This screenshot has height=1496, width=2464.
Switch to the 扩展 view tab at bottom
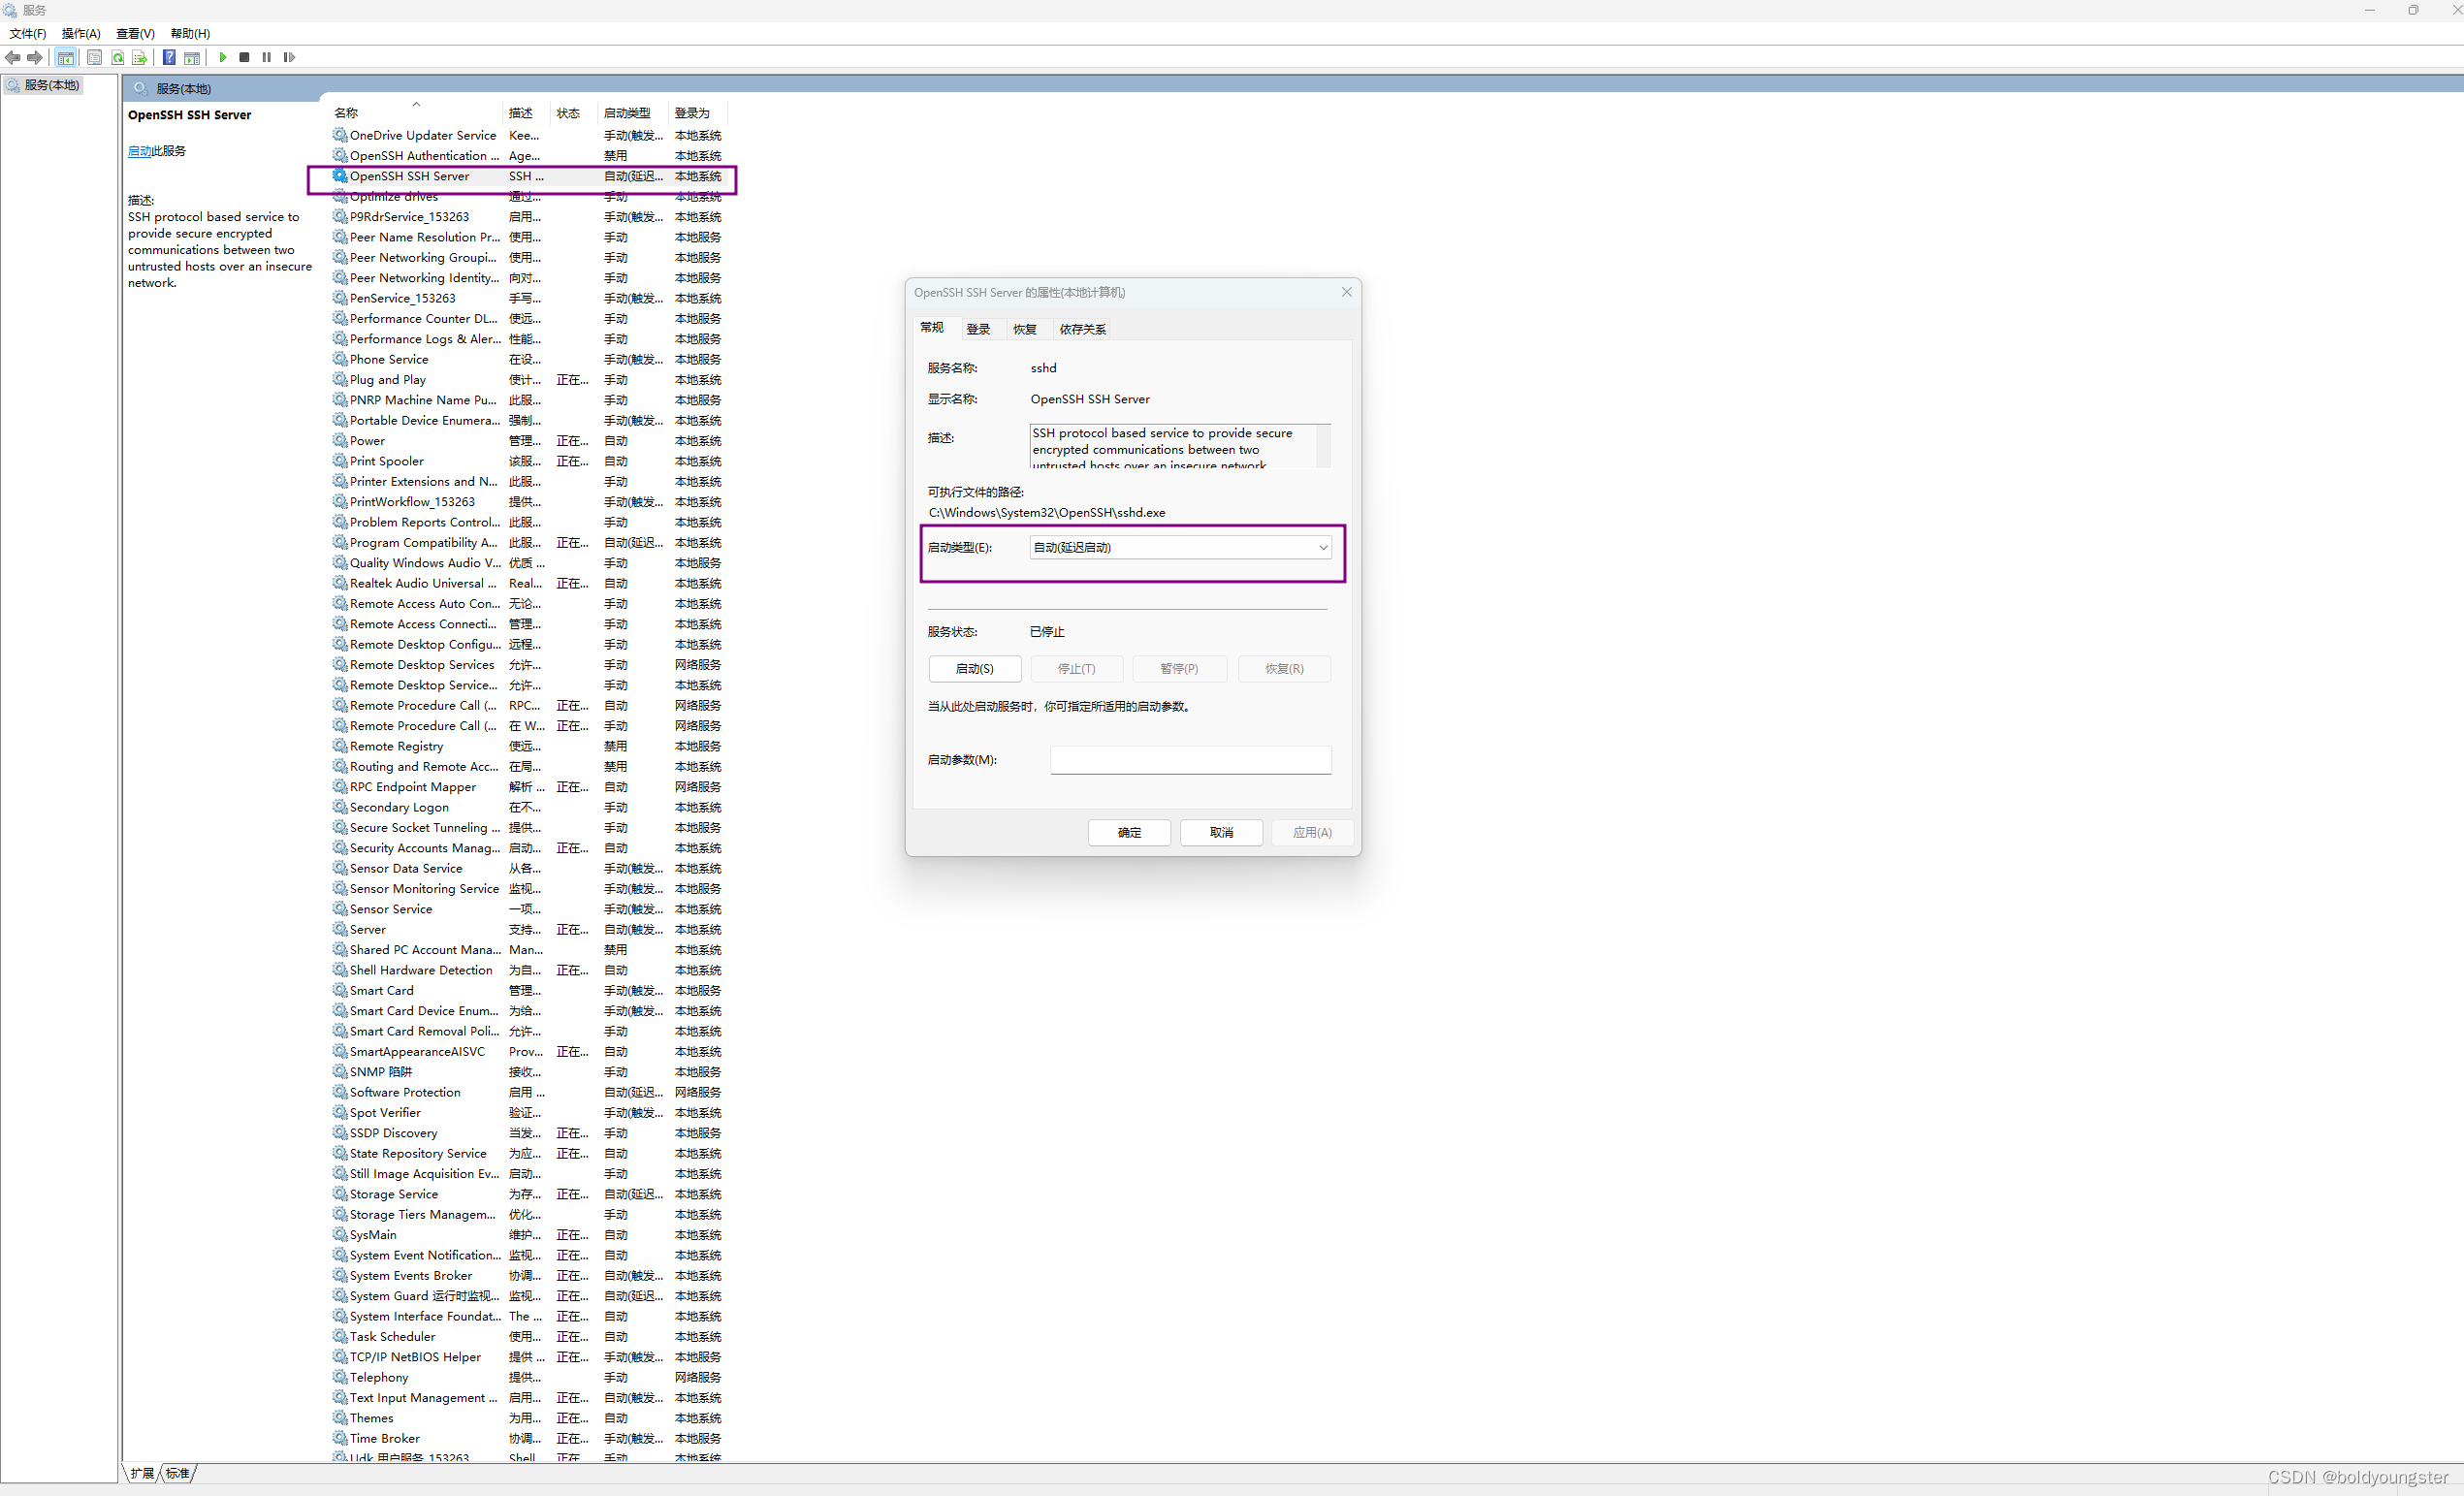[142, 1474]
